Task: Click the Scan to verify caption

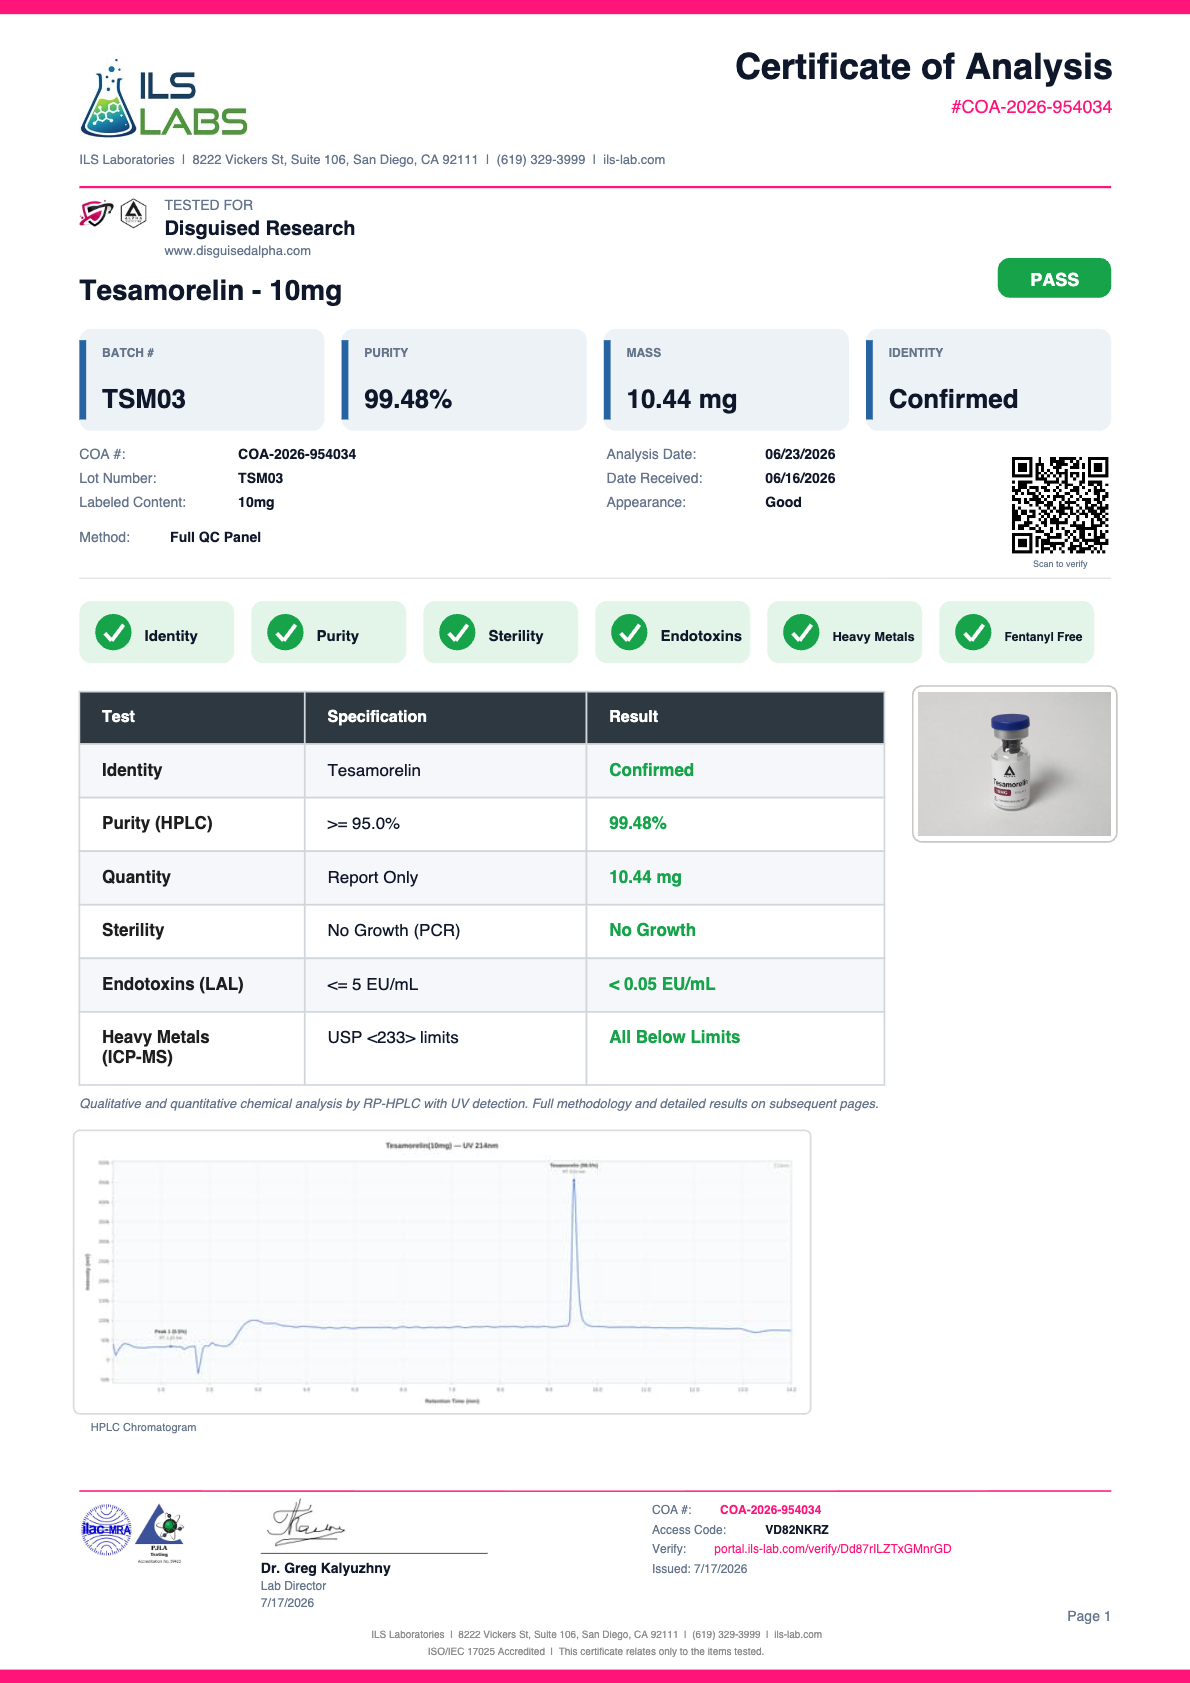Action: (x=1060, y=564)
